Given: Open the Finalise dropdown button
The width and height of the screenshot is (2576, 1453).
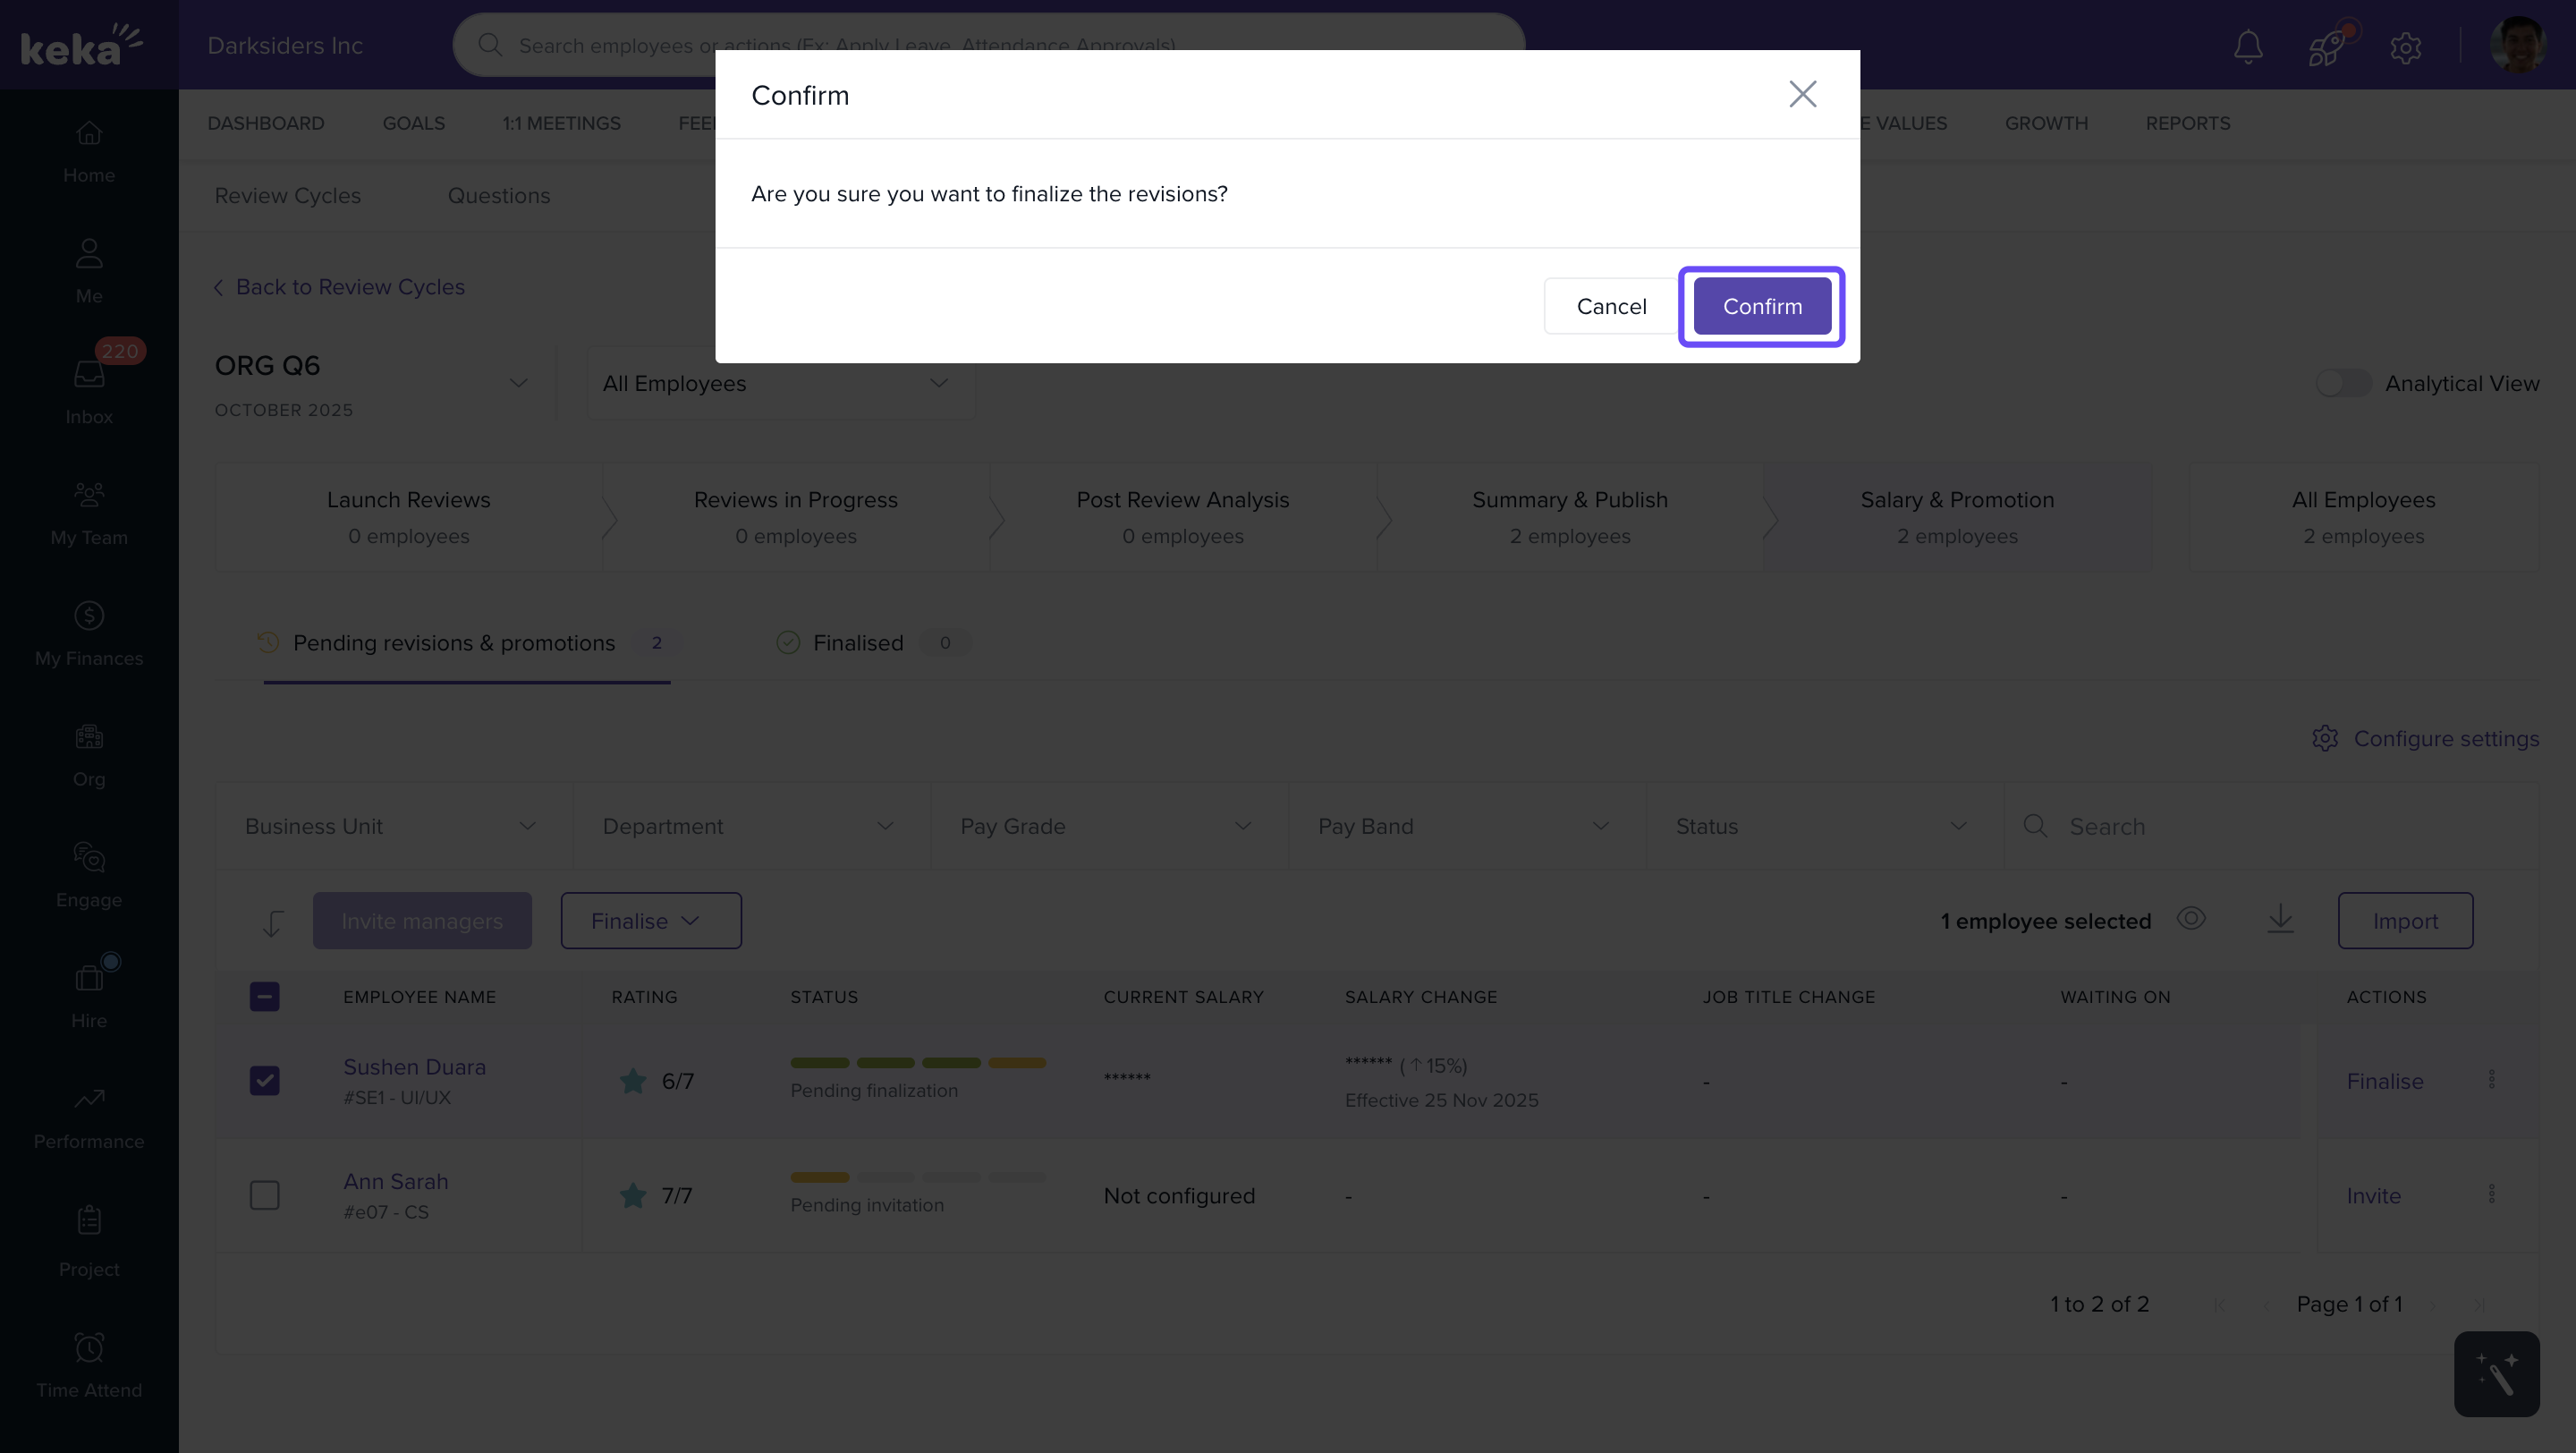Looking at the screenshot, I should [x=650, y=921].
